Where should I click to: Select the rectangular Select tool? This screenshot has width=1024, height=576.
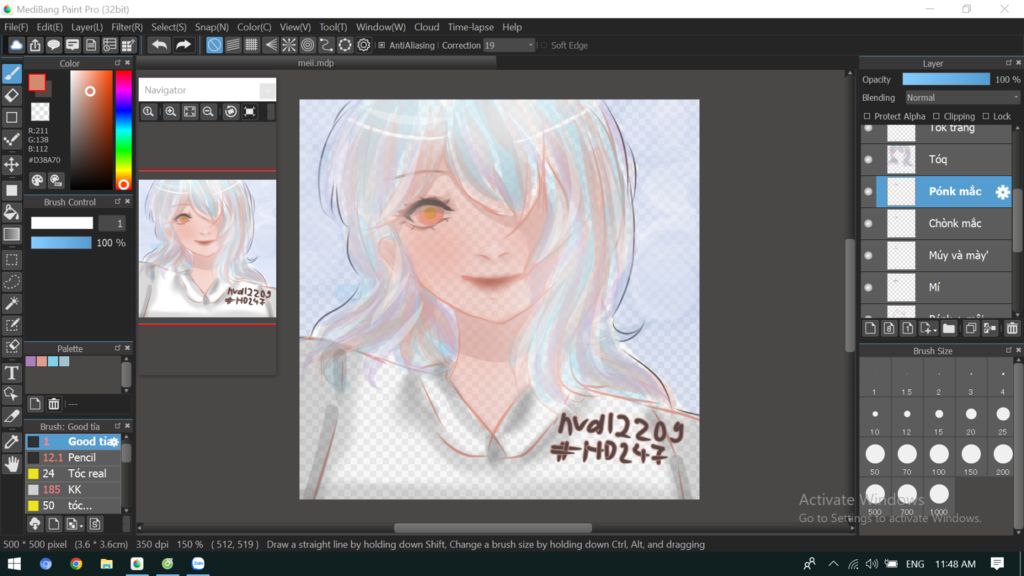tap(12, 260)
